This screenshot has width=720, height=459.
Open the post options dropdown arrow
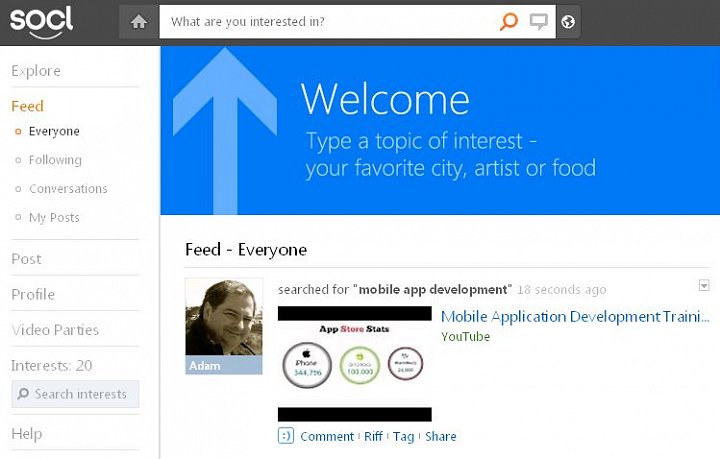click(704, 285)
